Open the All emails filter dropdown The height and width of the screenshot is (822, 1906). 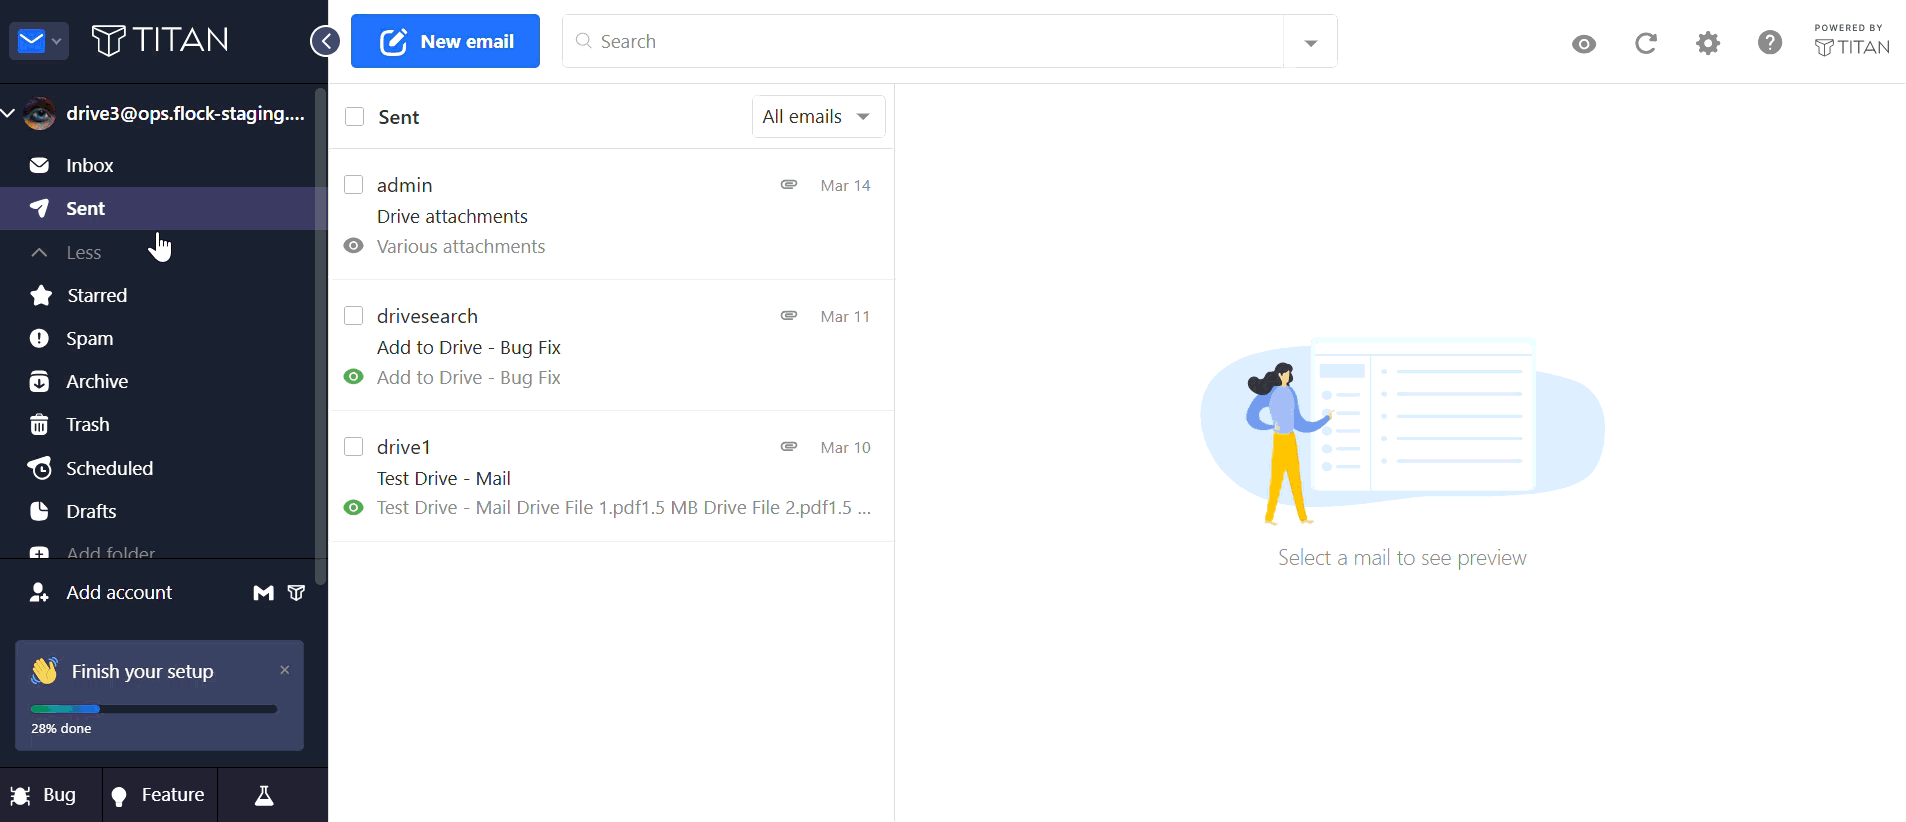coord(818,116)
